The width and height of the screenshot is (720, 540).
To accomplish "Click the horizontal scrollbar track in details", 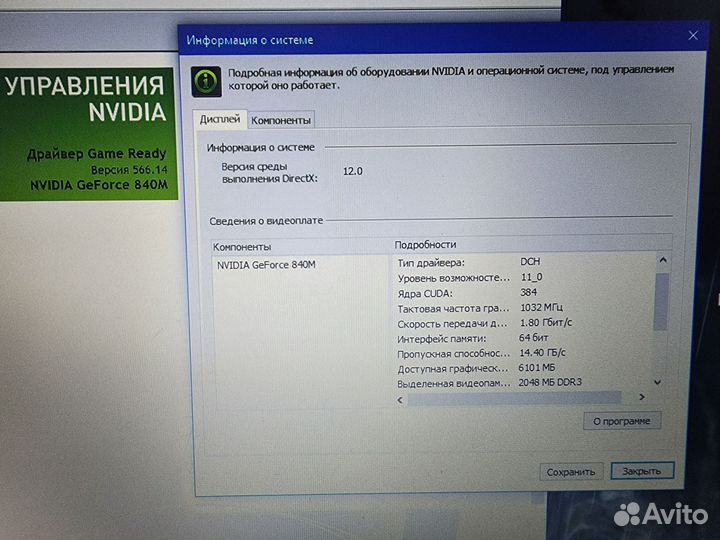I will [x=514, y=398].
